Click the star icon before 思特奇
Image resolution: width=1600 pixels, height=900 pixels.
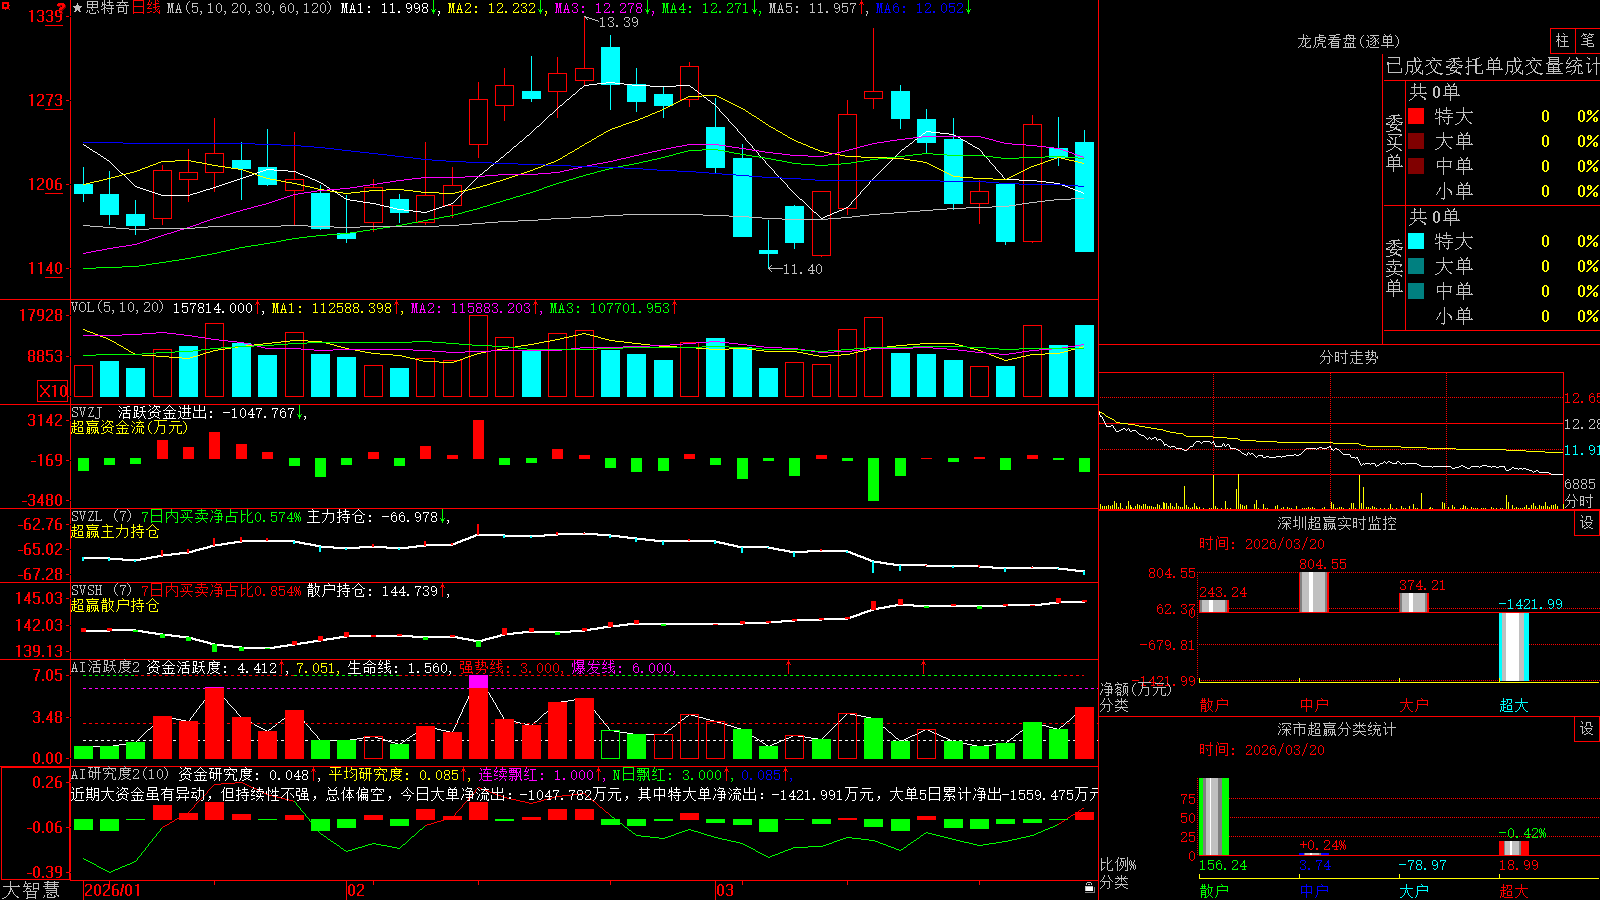pyautogui.click(x=78, y=8)
